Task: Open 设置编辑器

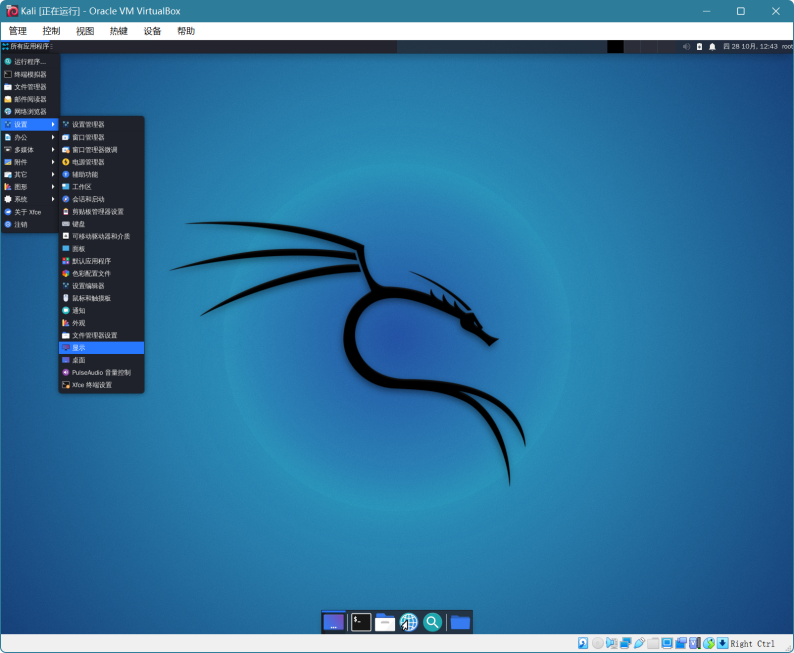Action: click(102, 286)
